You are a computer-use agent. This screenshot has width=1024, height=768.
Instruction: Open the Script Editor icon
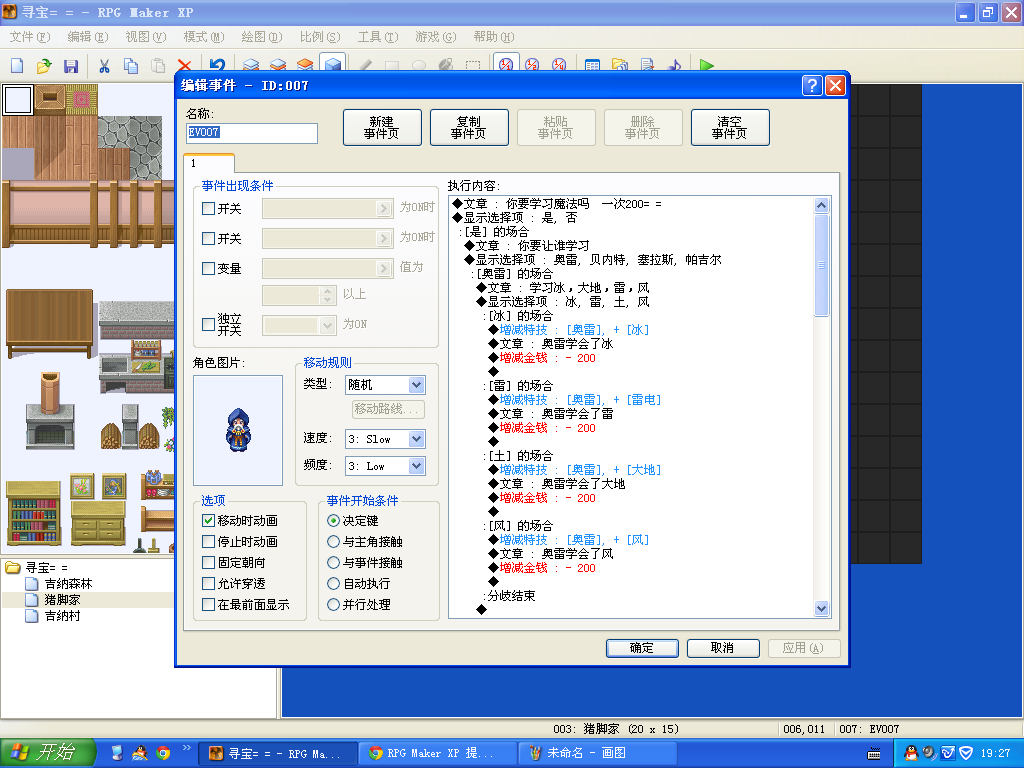[647, 64]
